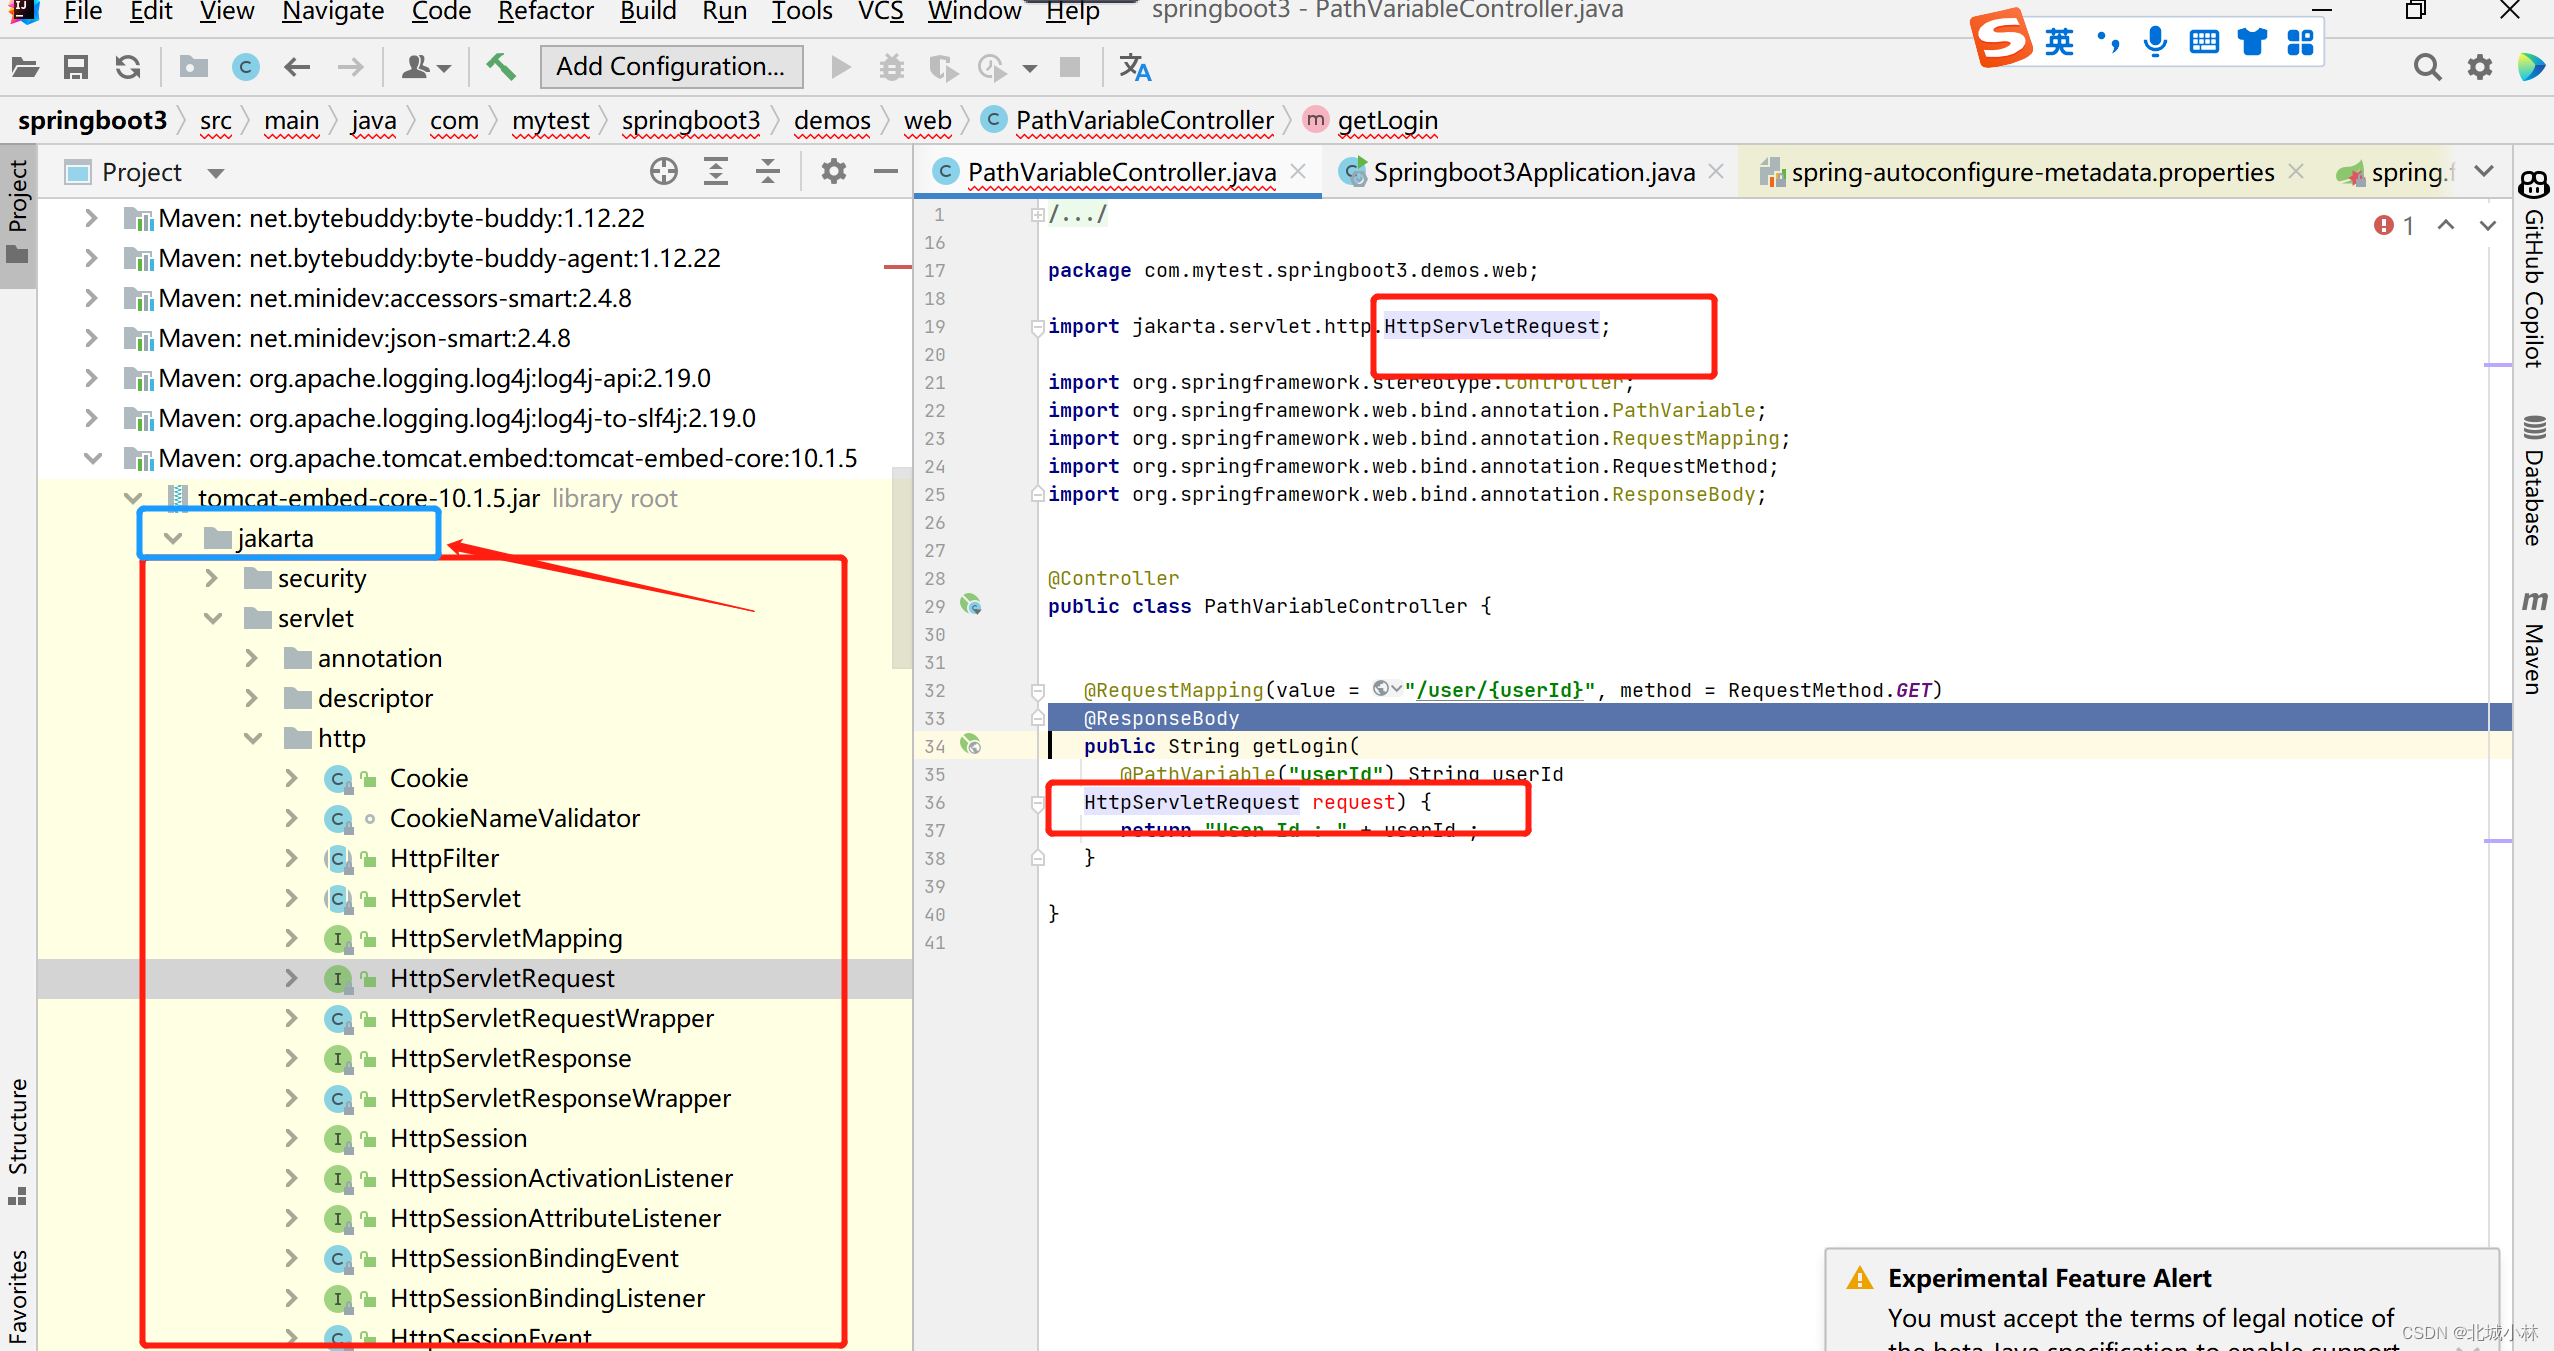Open the VCS menu
This screenshot has height=1351, width=2554.
[881, 11]
